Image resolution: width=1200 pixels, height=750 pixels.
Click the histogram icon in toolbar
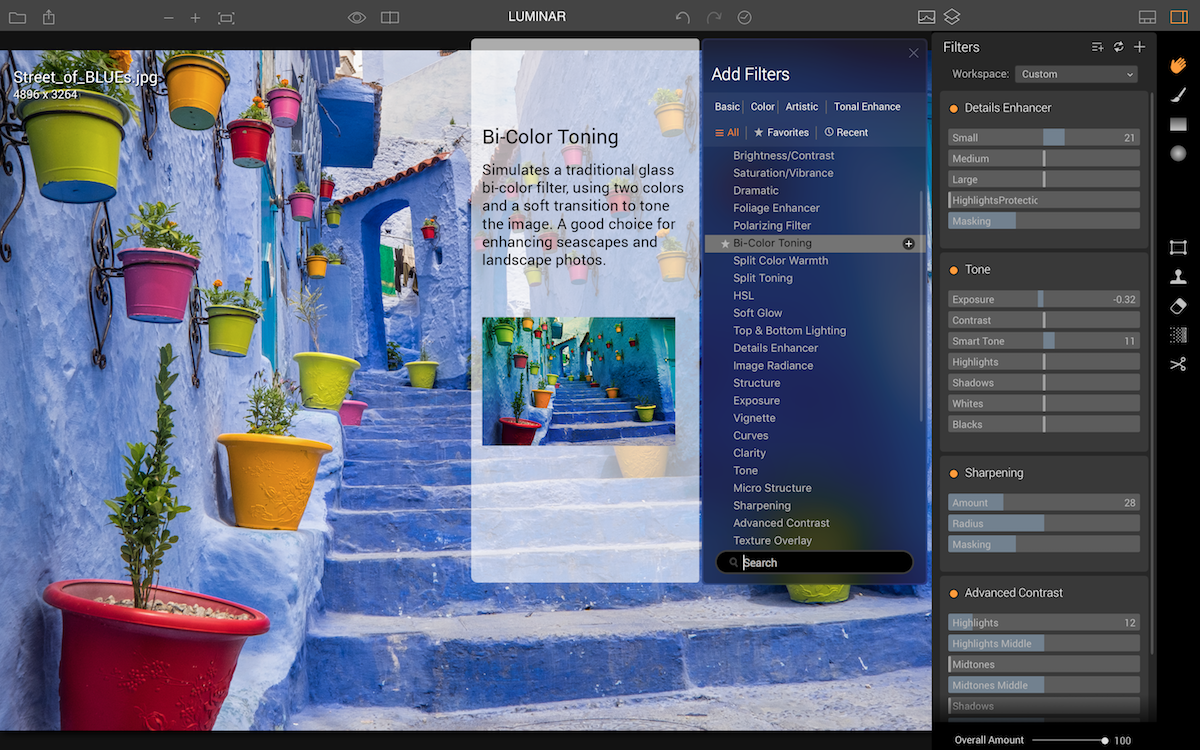pos(926,17)
